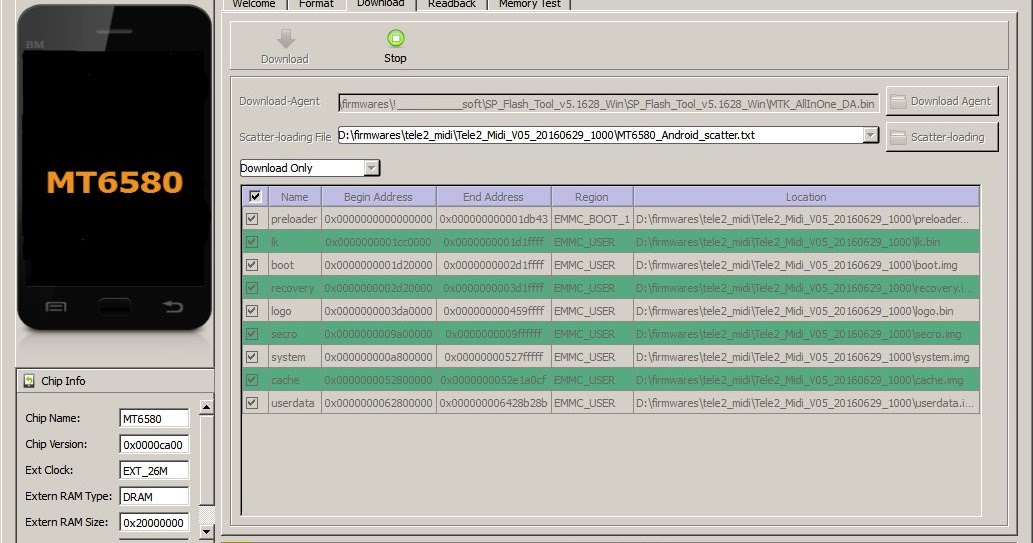Viewport: 1033px width, 543px height.
Task: Click the Location column header
Action: click(x=806, y=196)
